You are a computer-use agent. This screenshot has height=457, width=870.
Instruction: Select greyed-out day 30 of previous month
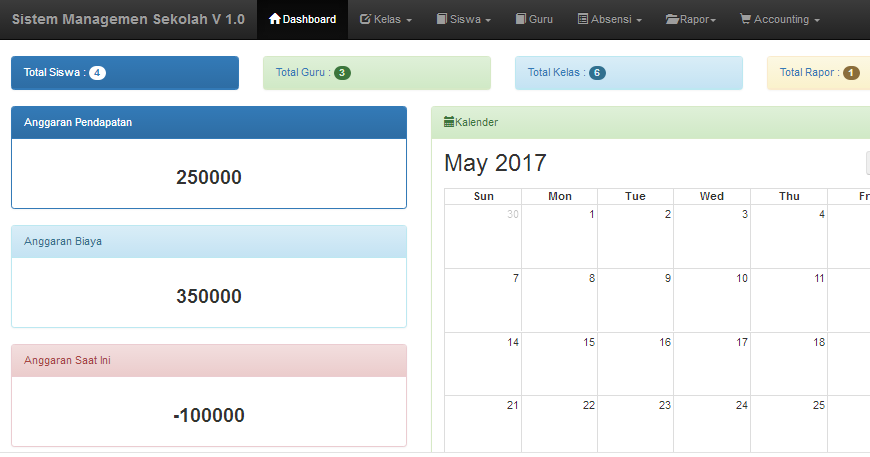513,214
